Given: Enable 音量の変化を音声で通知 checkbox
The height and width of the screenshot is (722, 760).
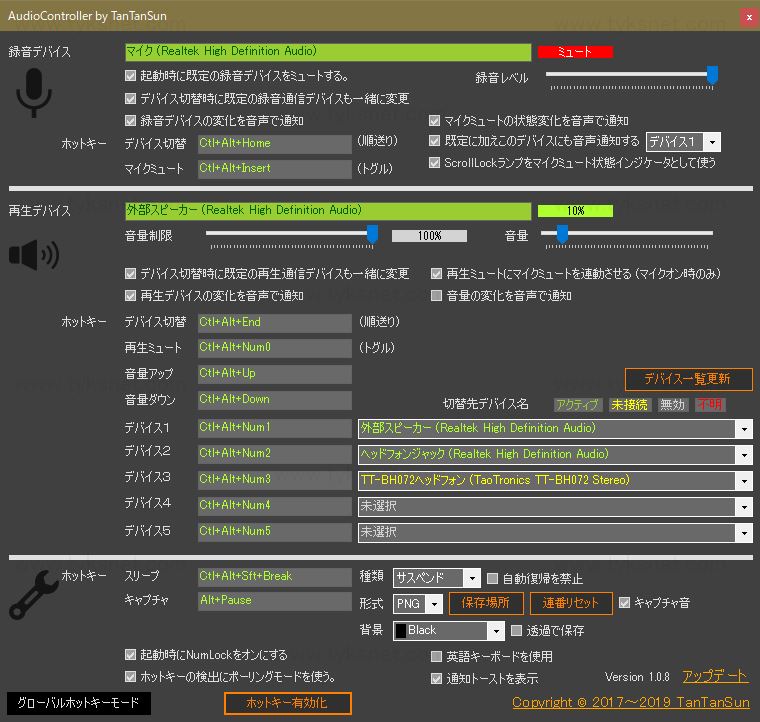Looking at the screenshot, I should [436, 296].
